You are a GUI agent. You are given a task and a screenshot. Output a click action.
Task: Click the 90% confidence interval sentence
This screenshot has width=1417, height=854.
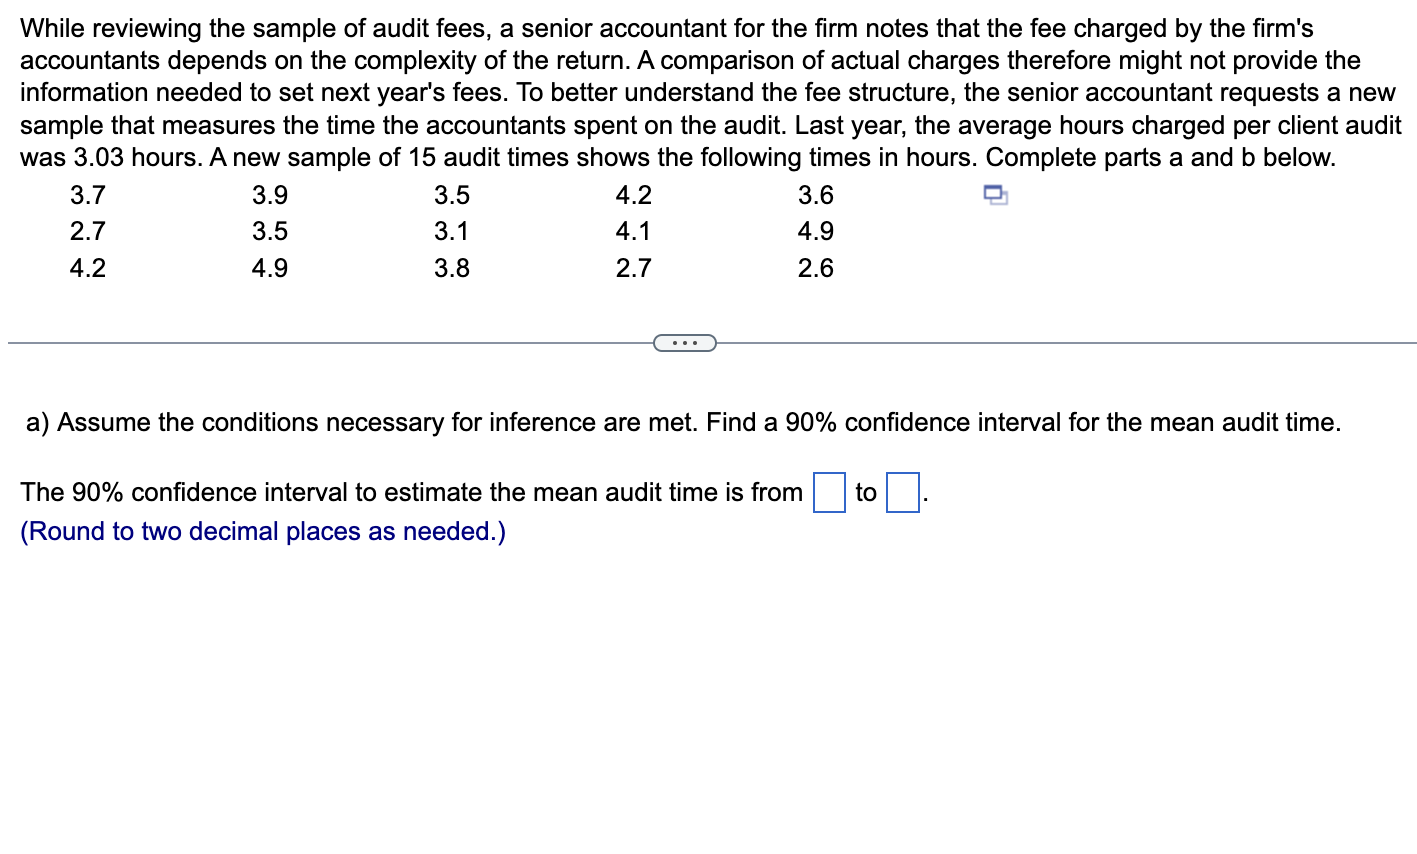pyautogui.click(x=412, y=492)
